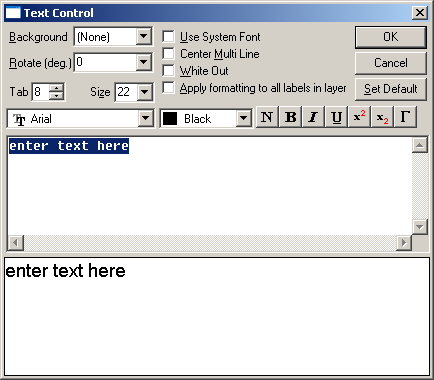Check the White Out option
This screenshot has width=434, height=380.
(168, 71)
